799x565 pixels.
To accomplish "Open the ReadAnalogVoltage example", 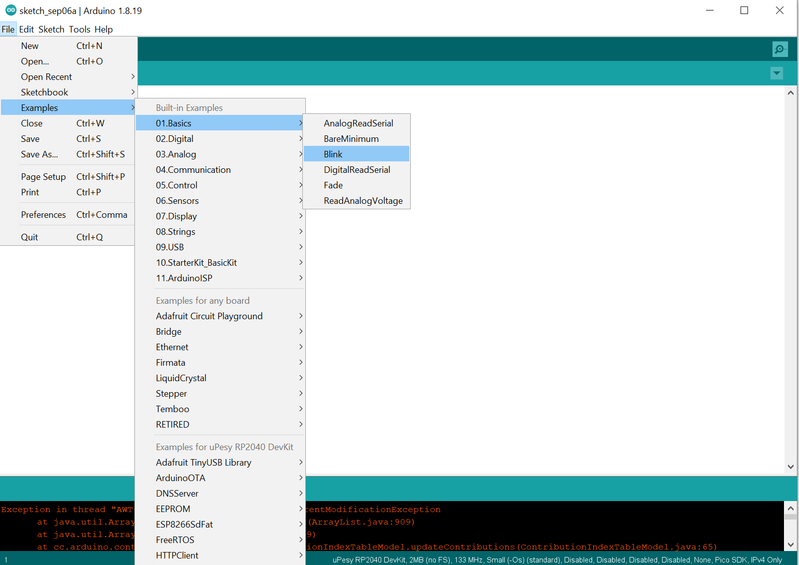I will pyautogui.click(x=357, y=201).
